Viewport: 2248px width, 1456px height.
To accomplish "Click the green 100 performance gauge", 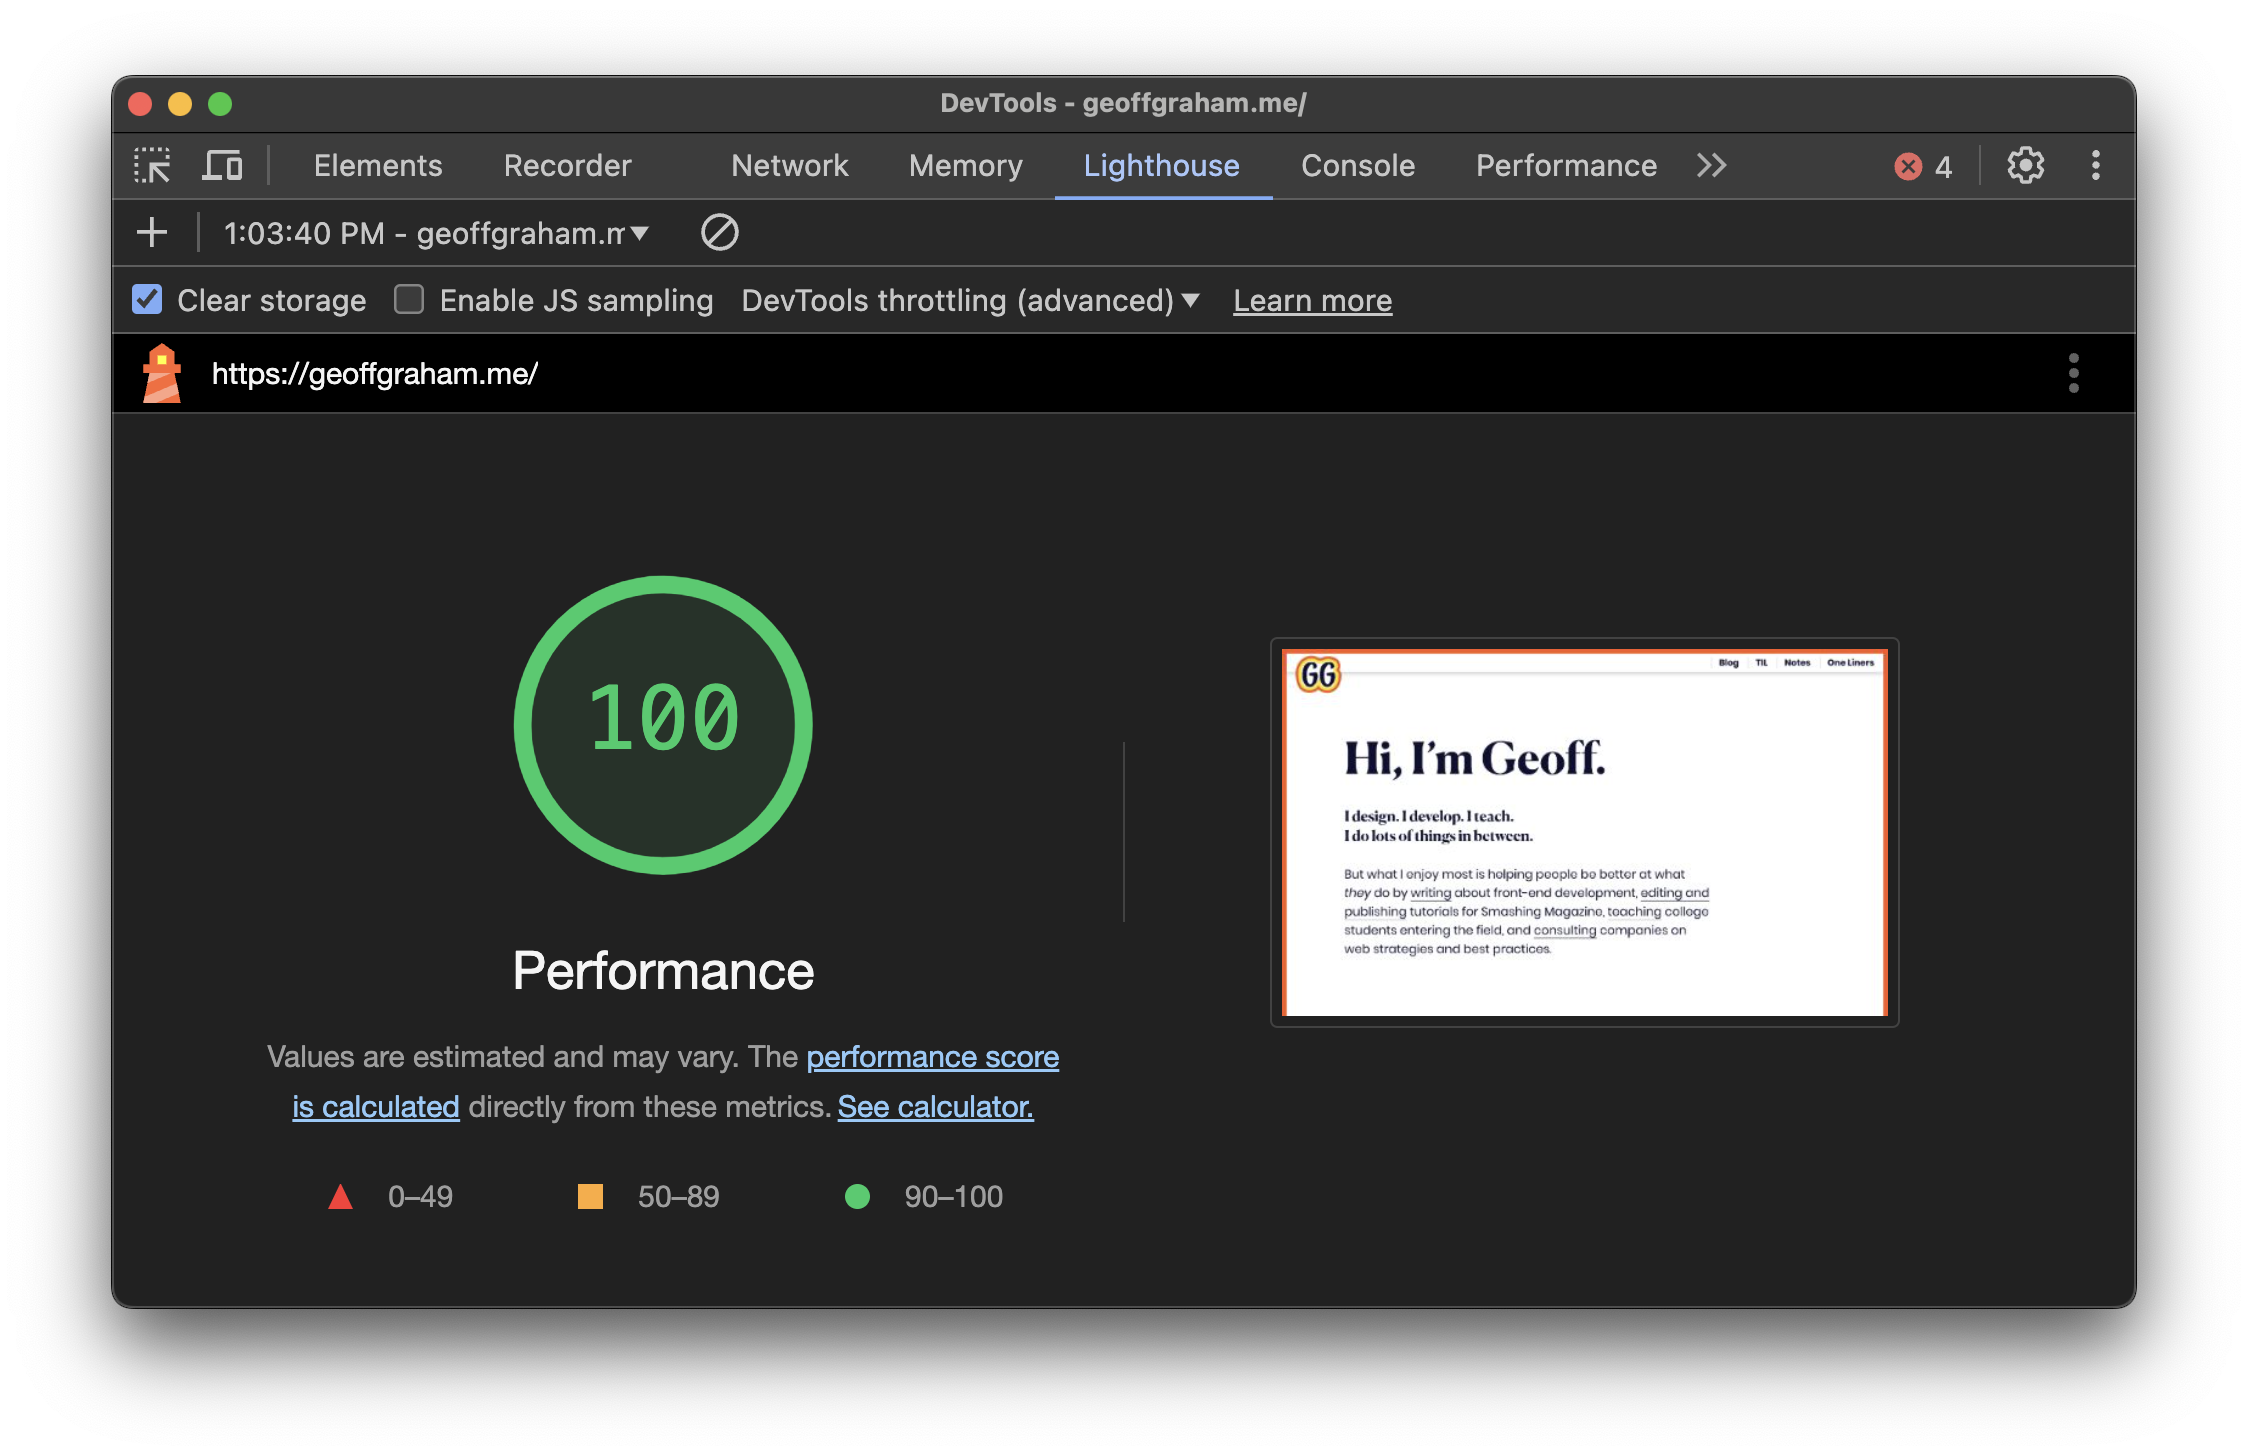I will tap(663, 725).
